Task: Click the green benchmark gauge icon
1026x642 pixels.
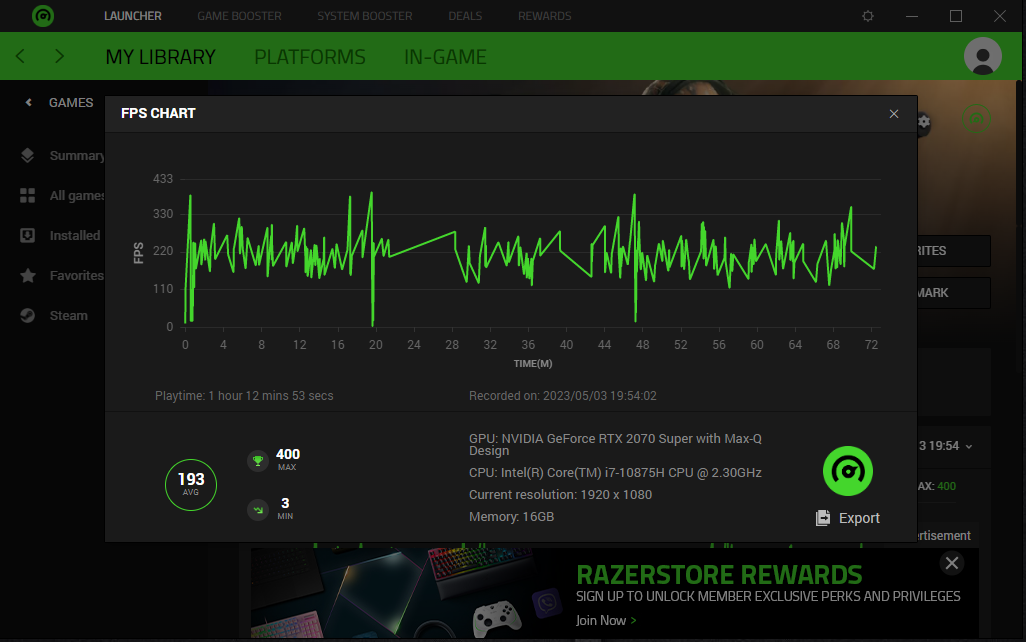Action: pyautogui.click(x=847, y=471)
